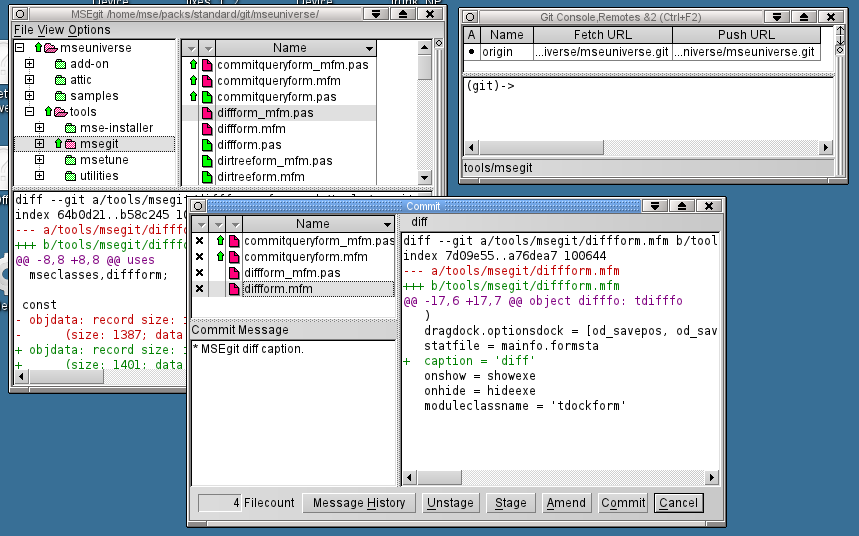Viewport: 859px width, 536px height.
Task: Click the green file icon of commitqueryform.pas in MSEgit
Action: coord(207,97)
